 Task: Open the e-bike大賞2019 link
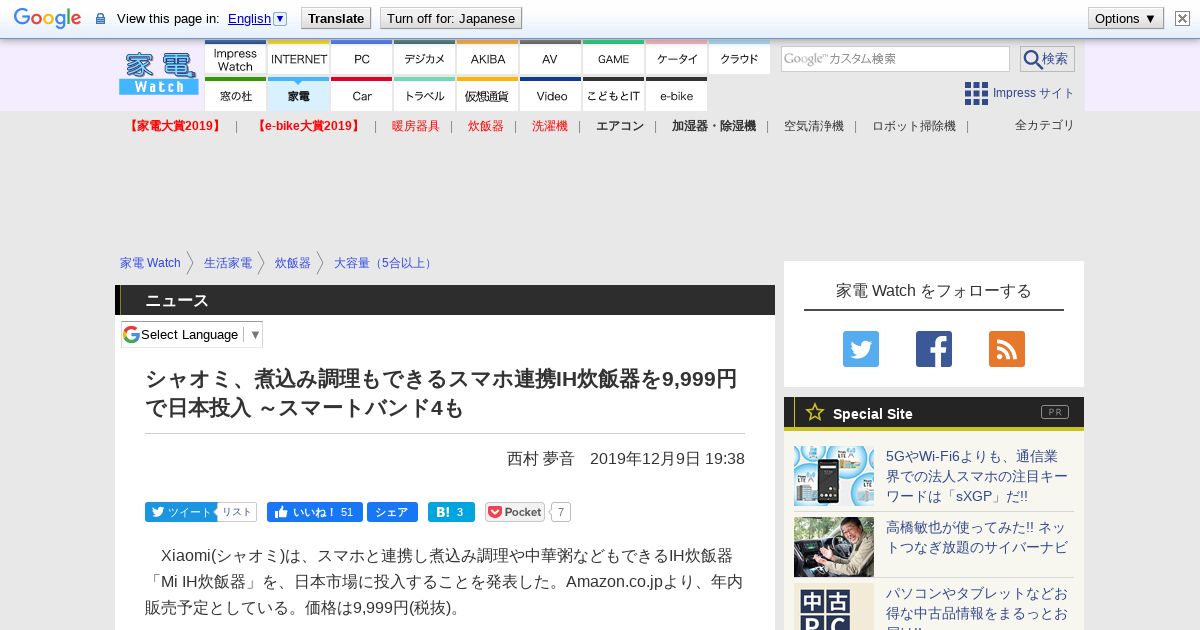(x=308, y=126)
